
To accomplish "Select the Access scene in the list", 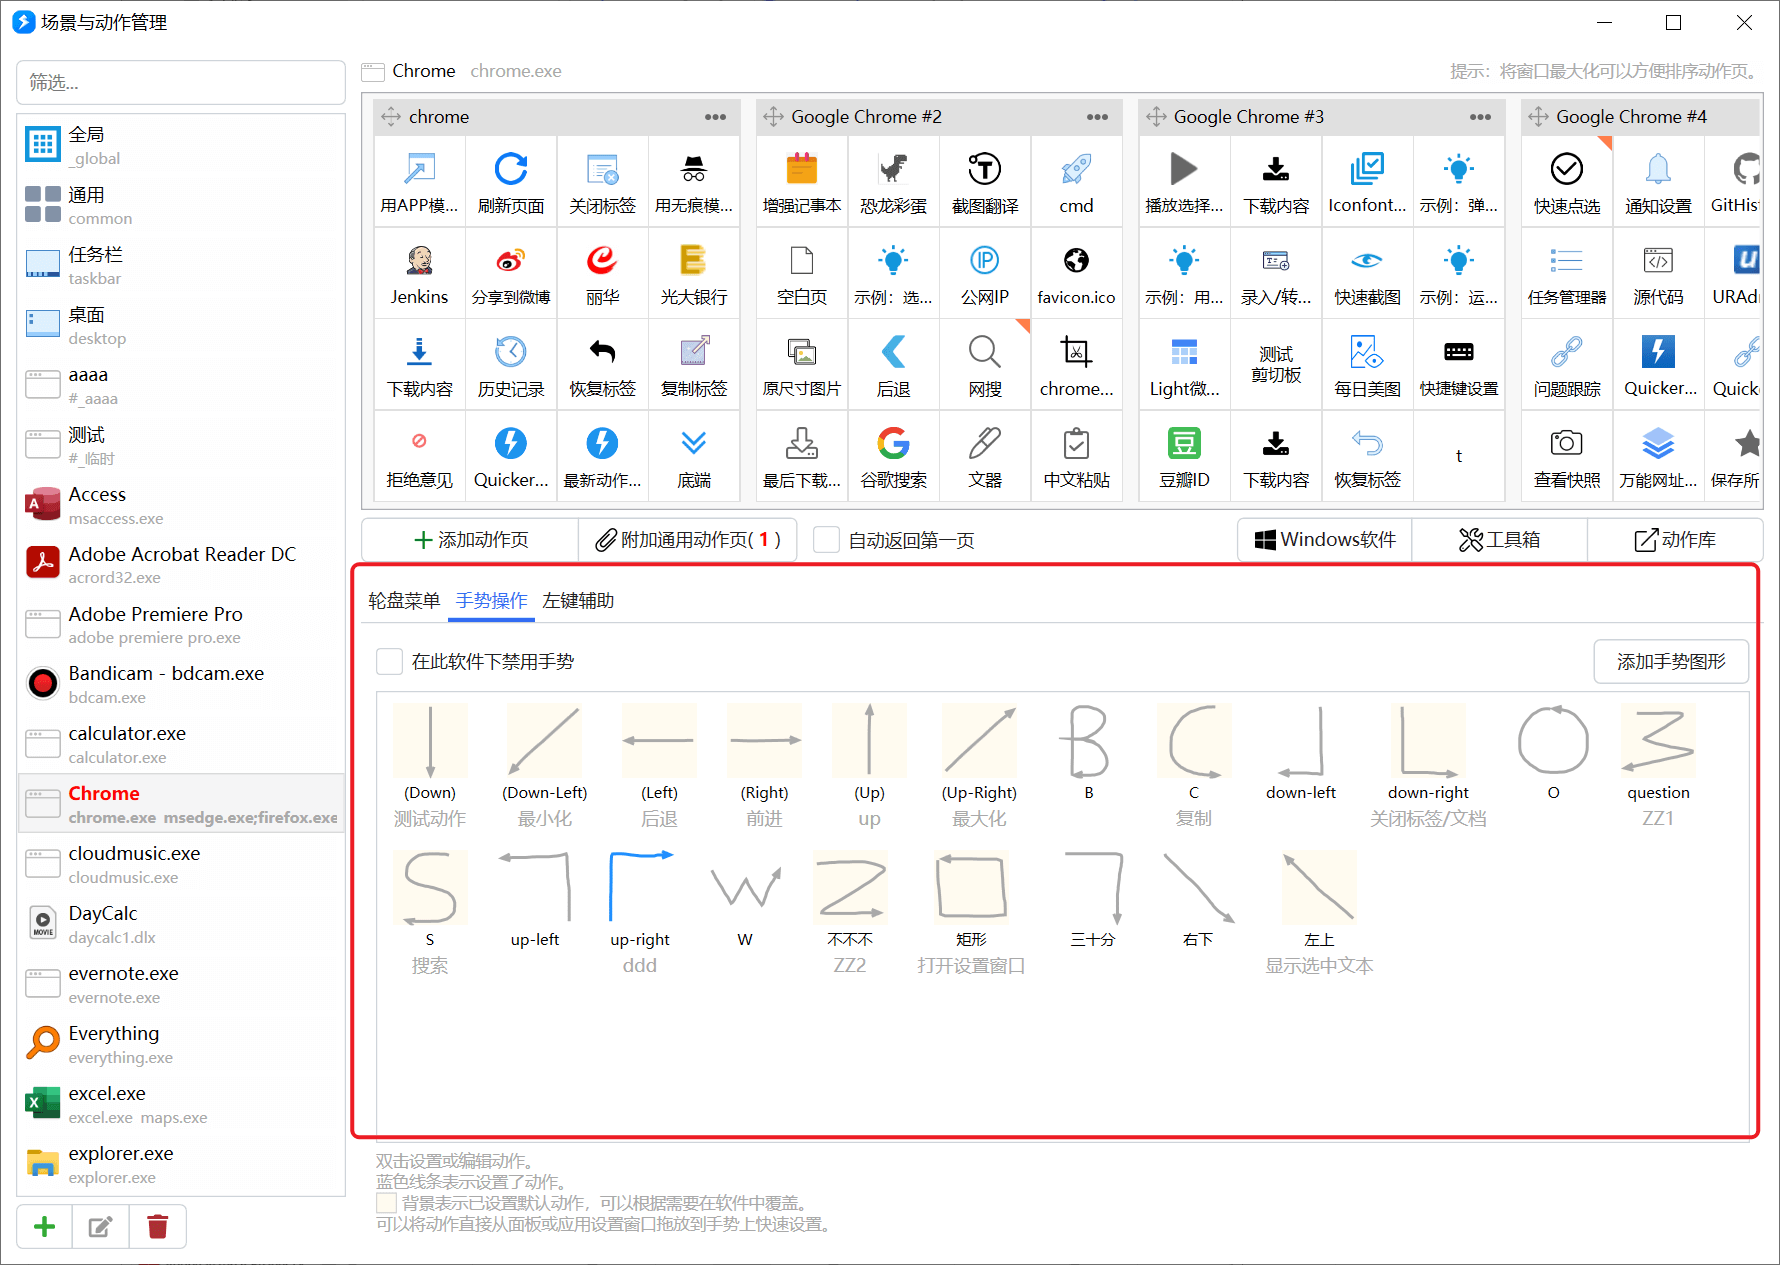I will click(x=181, y=505).
